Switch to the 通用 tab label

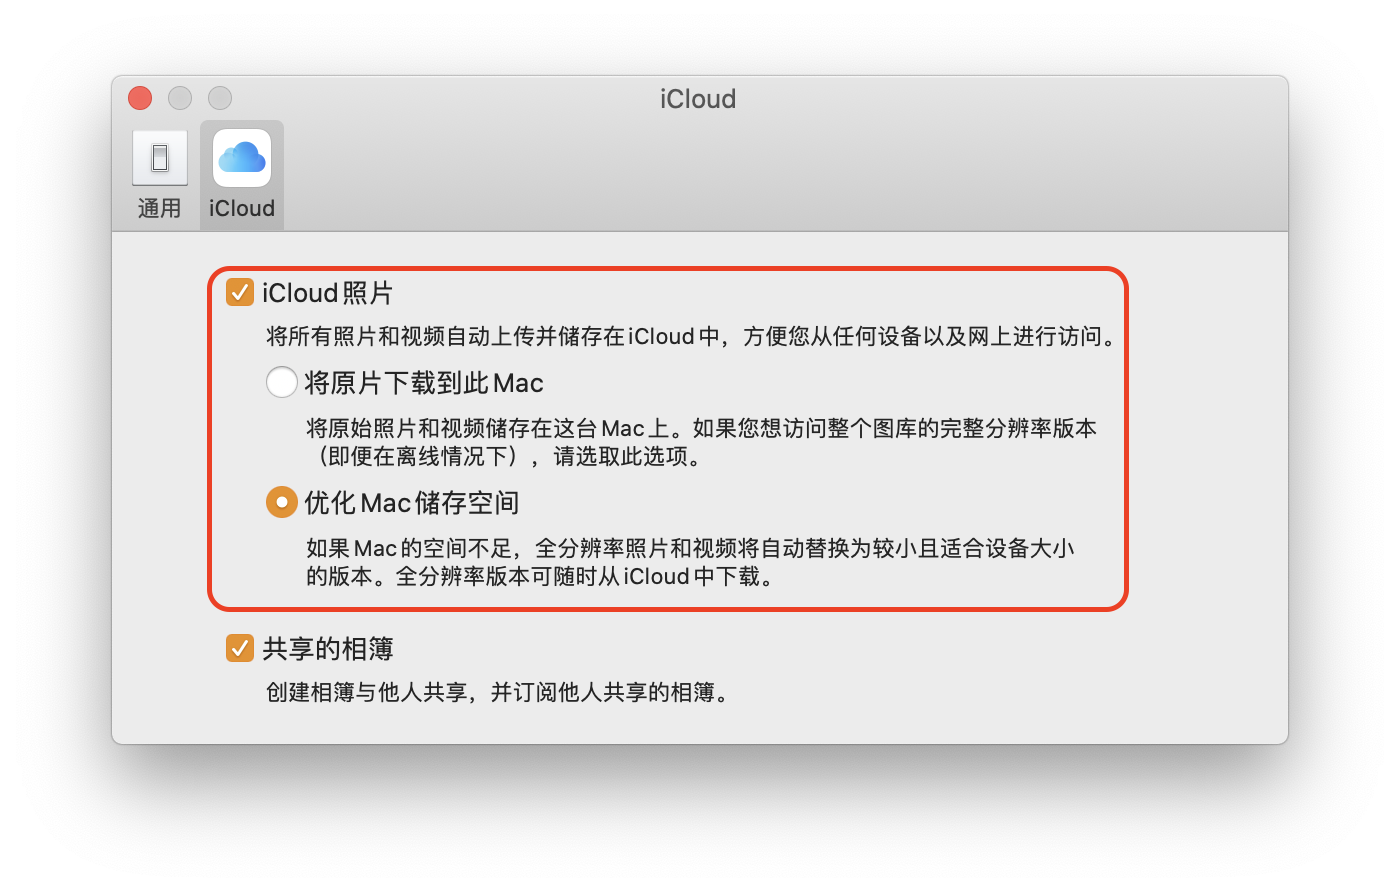[x=160, y=208]
